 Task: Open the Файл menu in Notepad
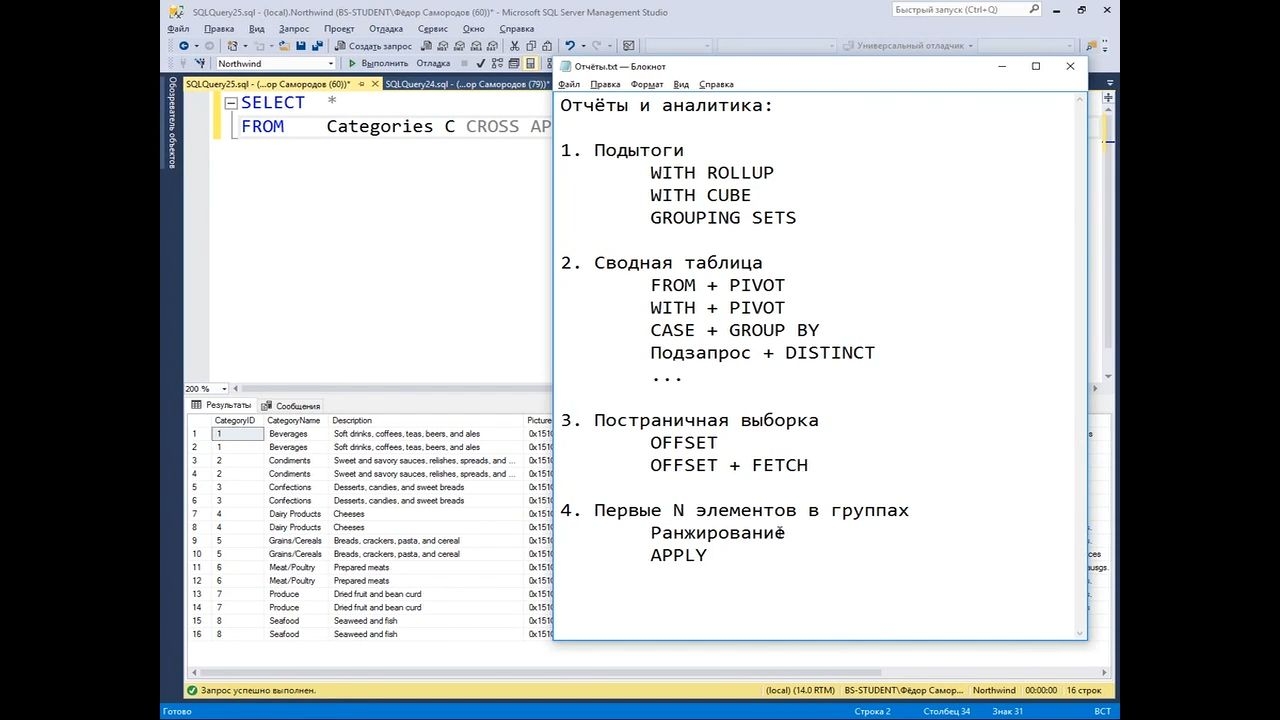[569, 85]
